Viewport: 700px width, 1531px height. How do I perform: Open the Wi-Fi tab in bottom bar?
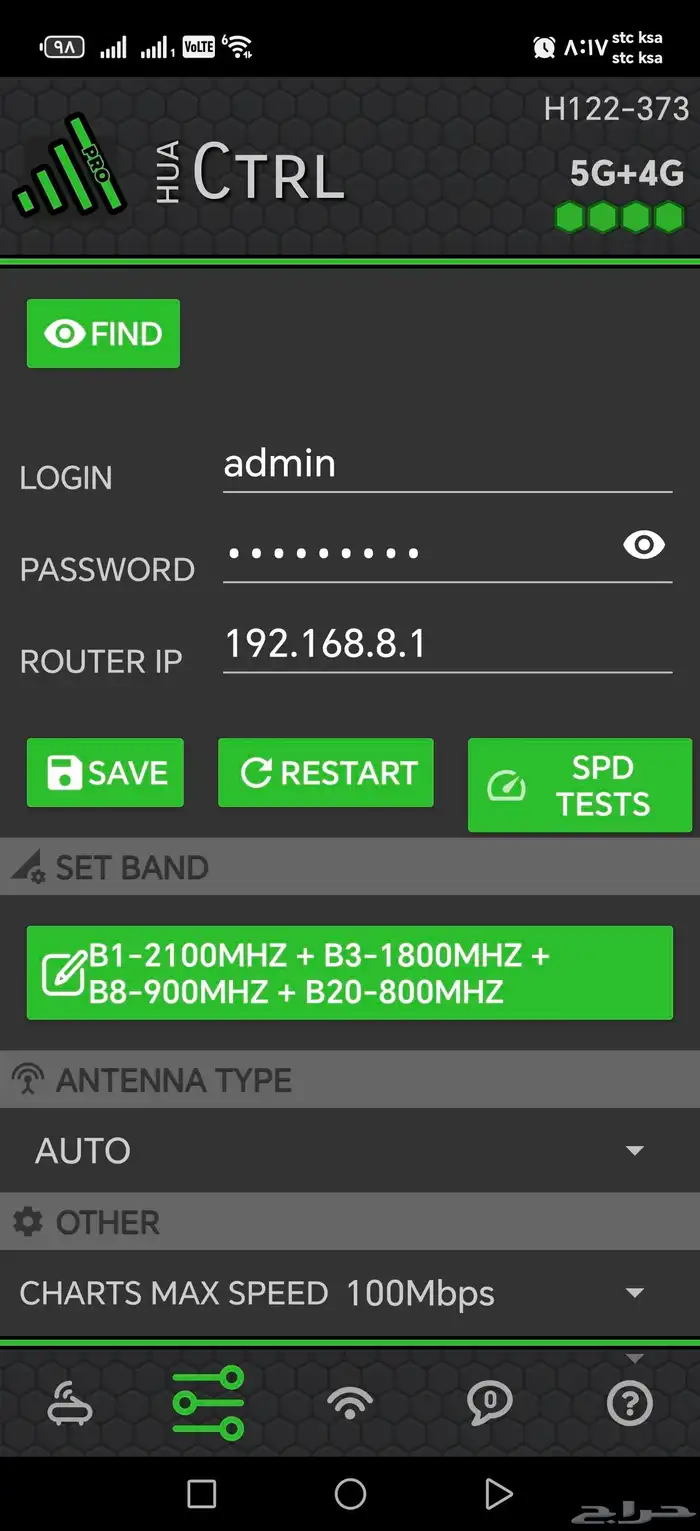[350, 1404]
